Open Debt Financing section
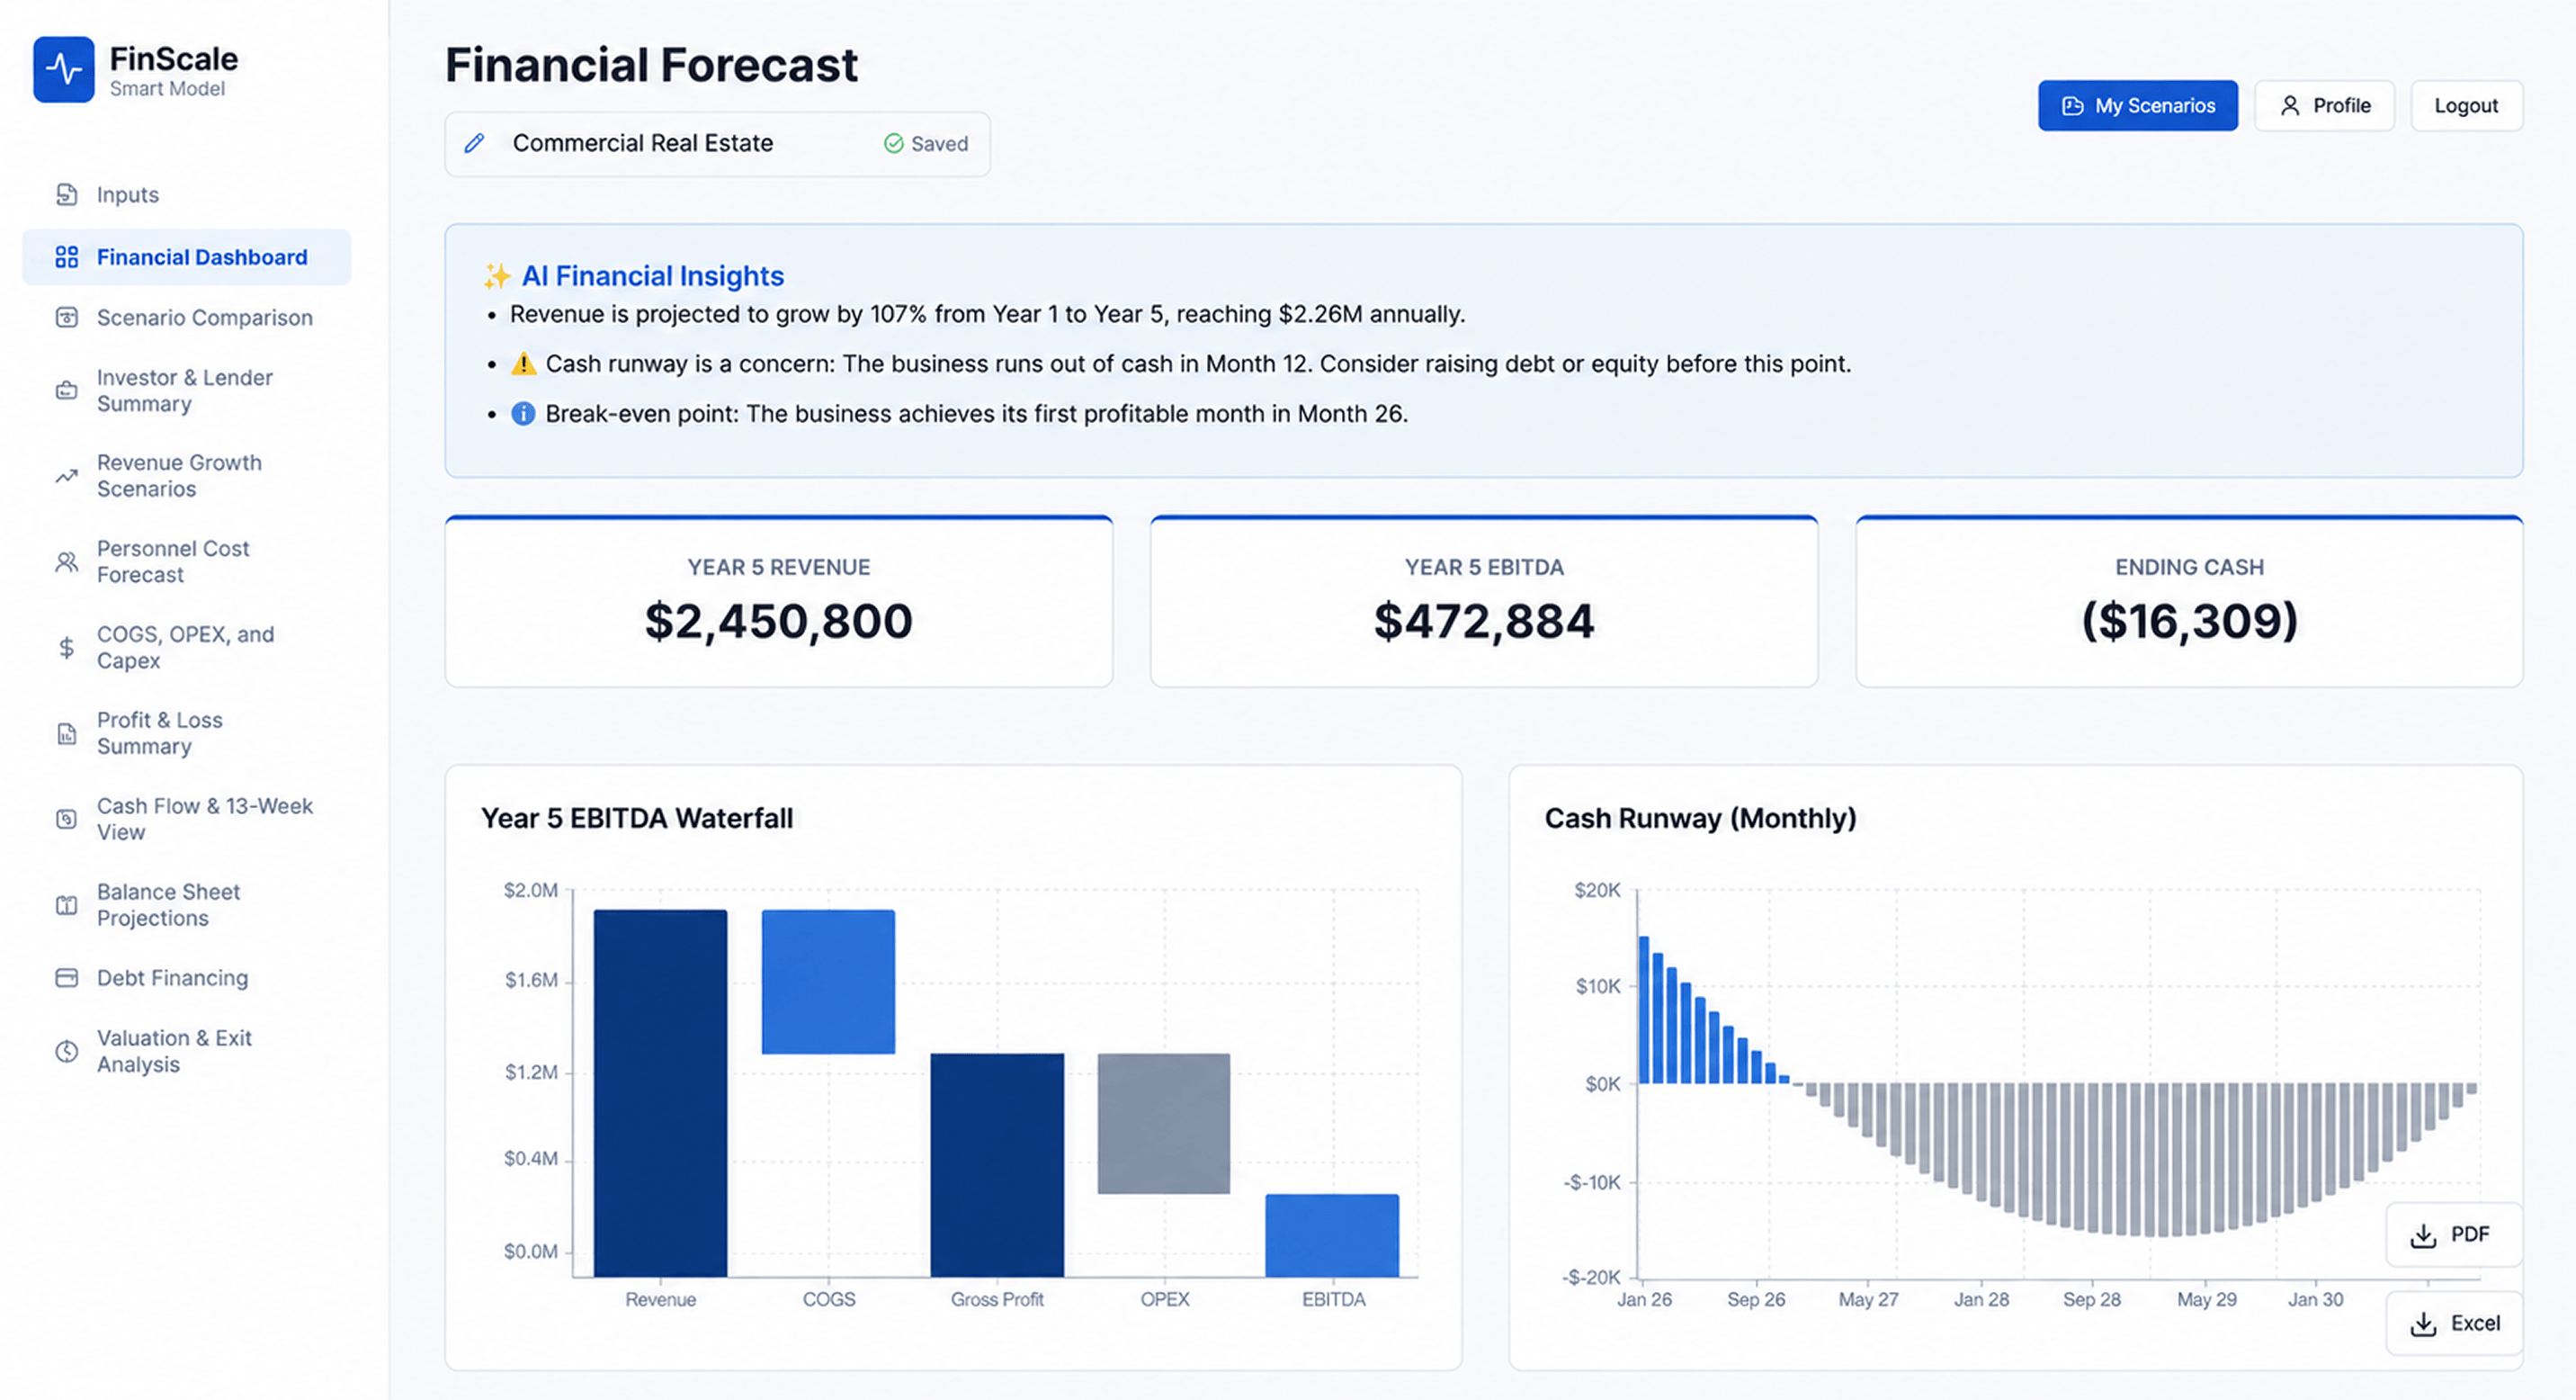 186,977
